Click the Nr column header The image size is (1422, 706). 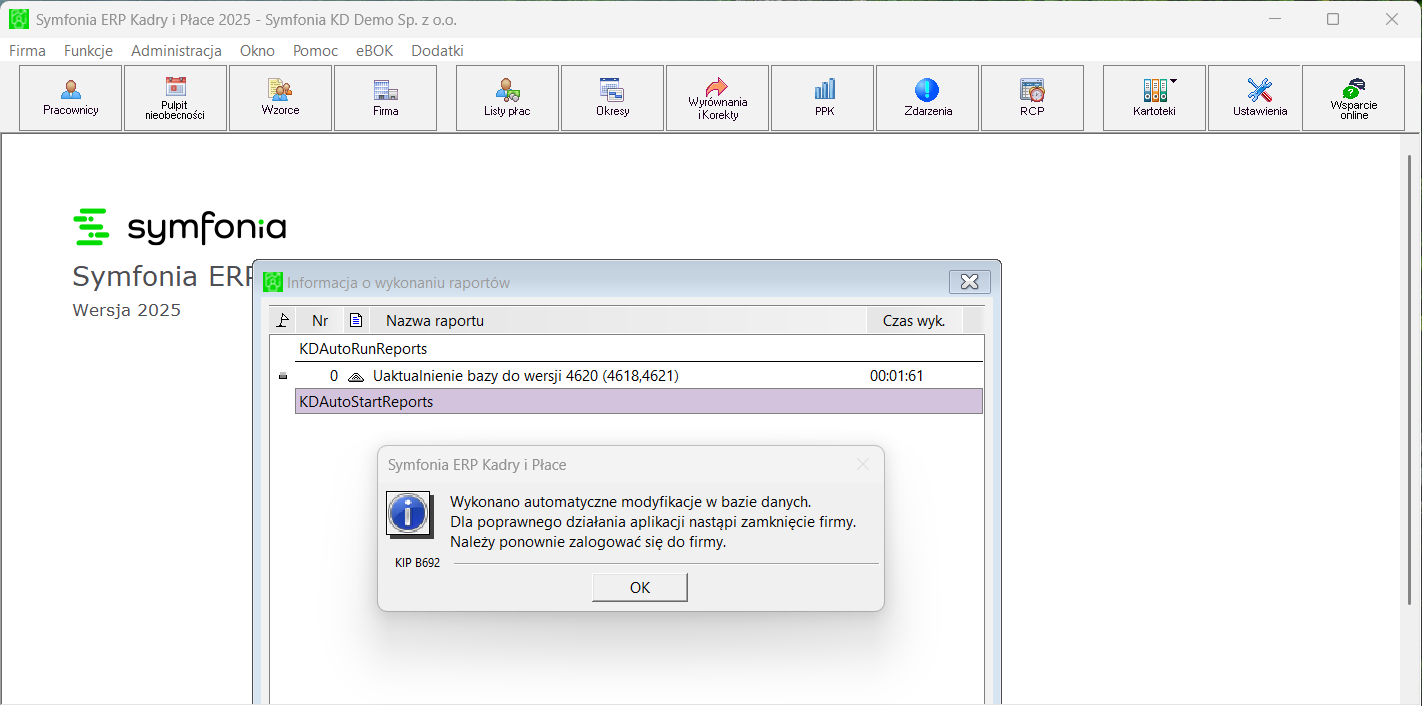click(x=320, y=321)
